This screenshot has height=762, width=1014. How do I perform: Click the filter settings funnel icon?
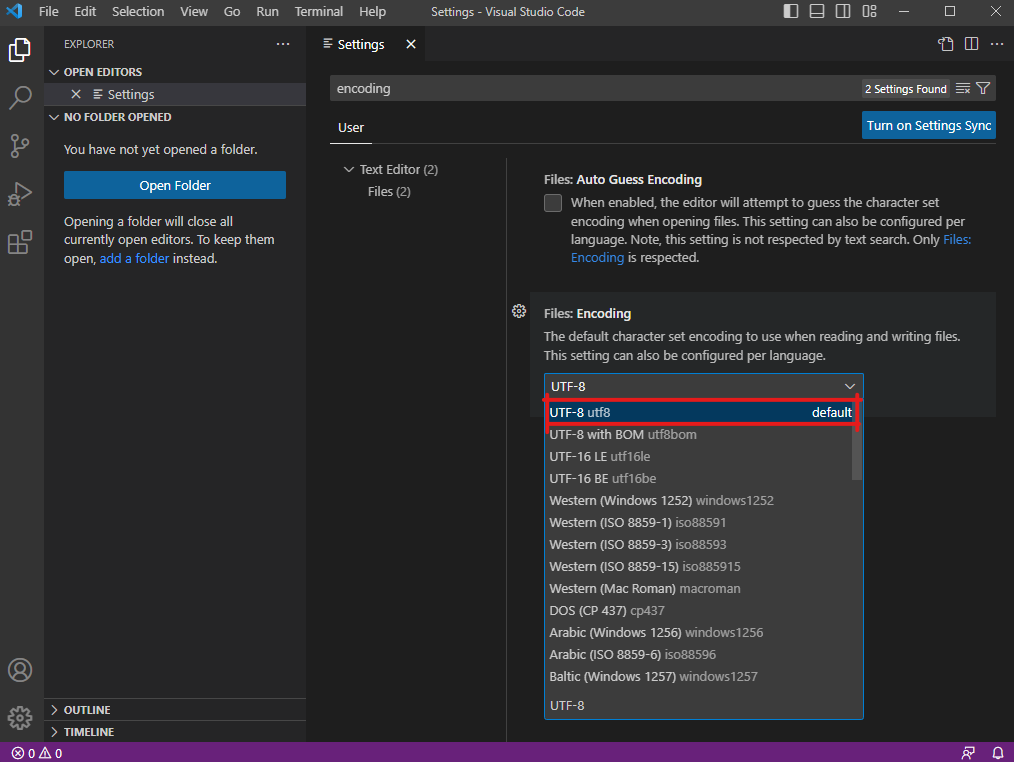click(983, 89)
